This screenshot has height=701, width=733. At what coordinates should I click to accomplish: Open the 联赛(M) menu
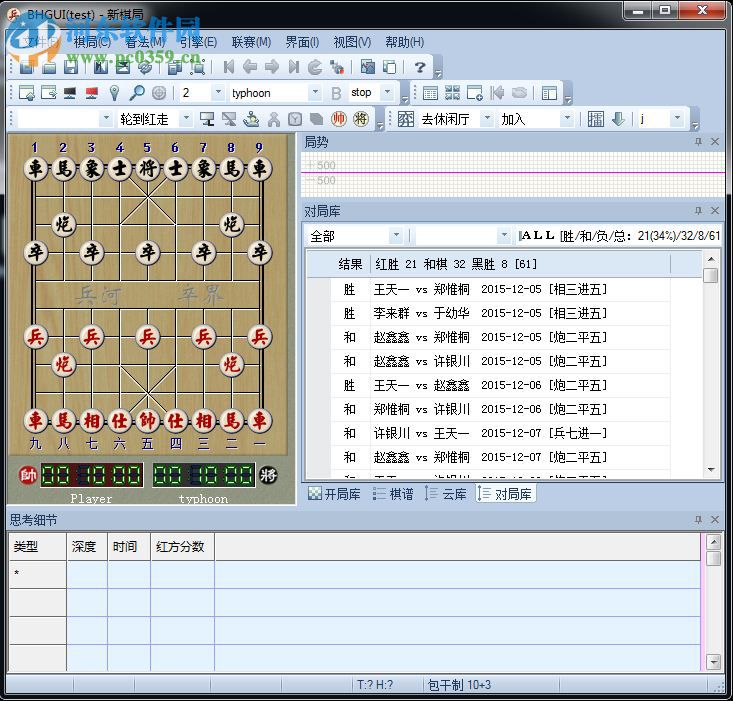252,42
